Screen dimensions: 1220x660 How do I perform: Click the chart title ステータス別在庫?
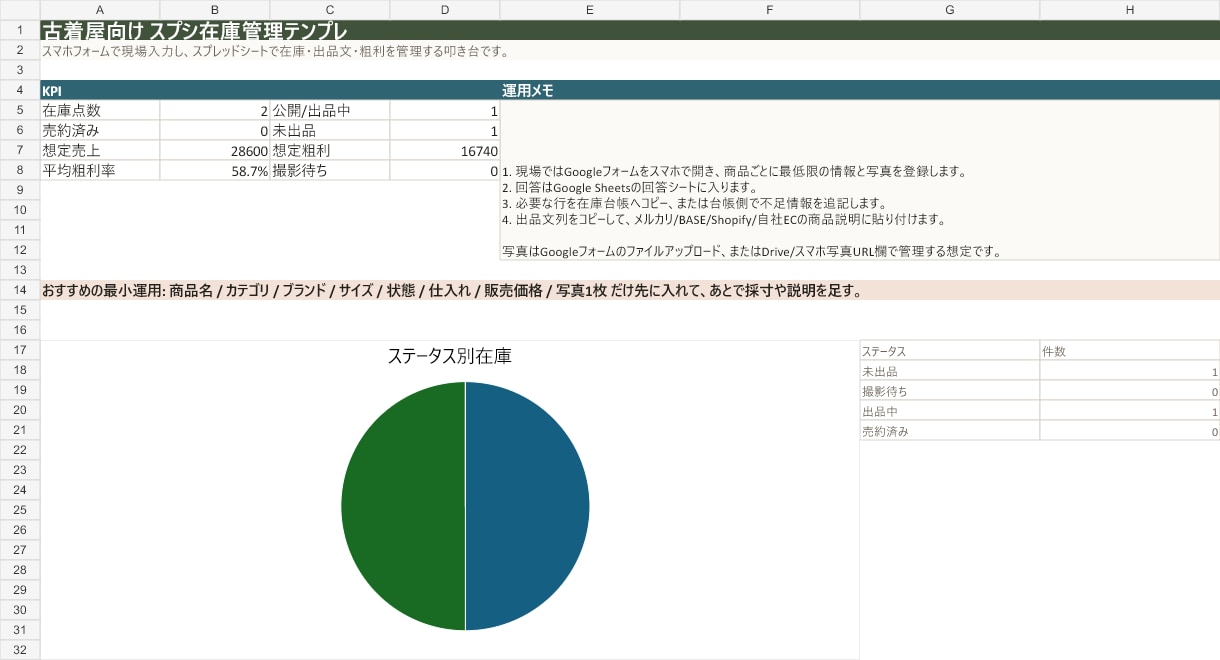[x=450, y=355]
